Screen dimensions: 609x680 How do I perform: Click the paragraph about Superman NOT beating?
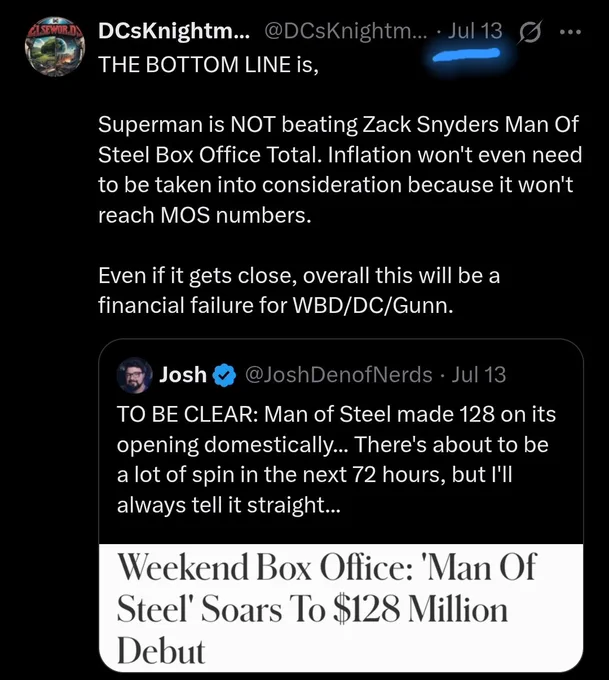(340, 170)
